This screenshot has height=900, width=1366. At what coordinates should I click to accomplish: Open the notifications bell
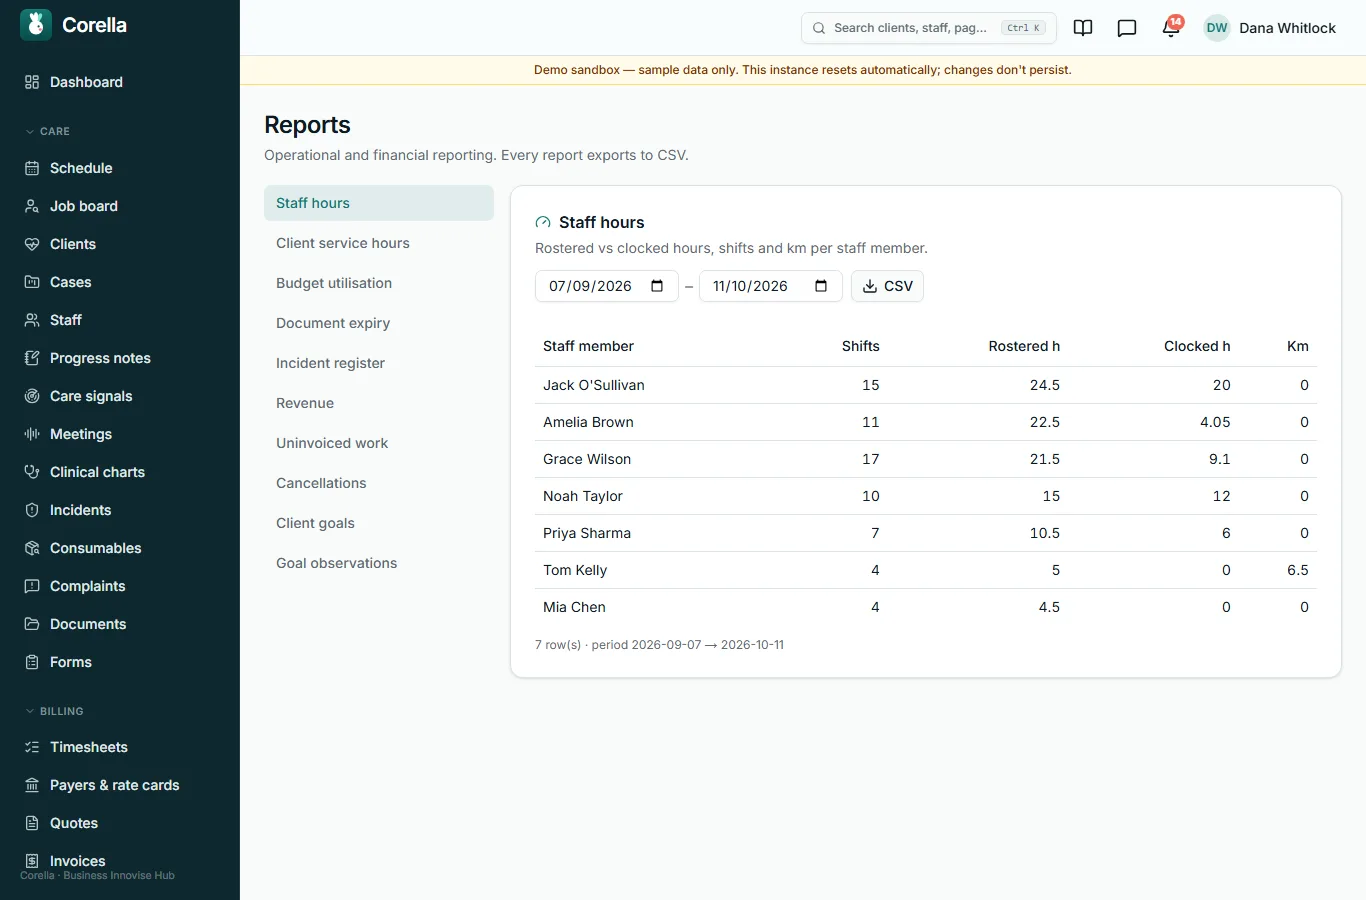pos(1171,28)
